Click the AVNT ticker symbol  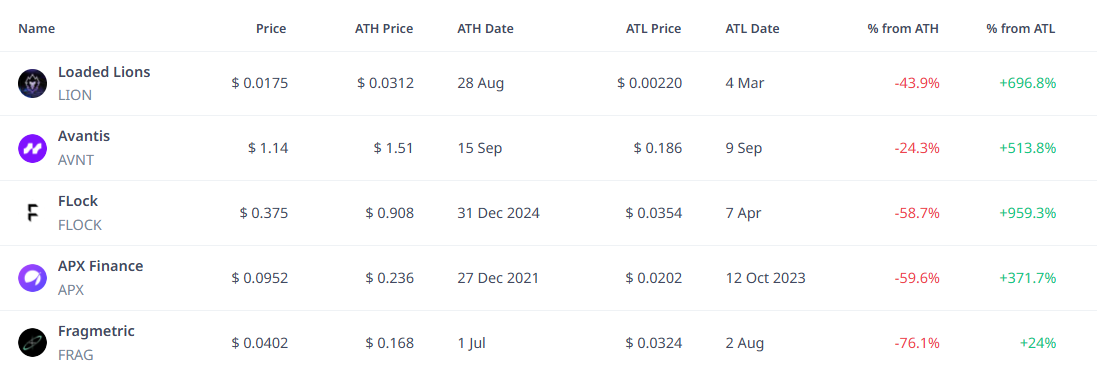coord(76,160)
